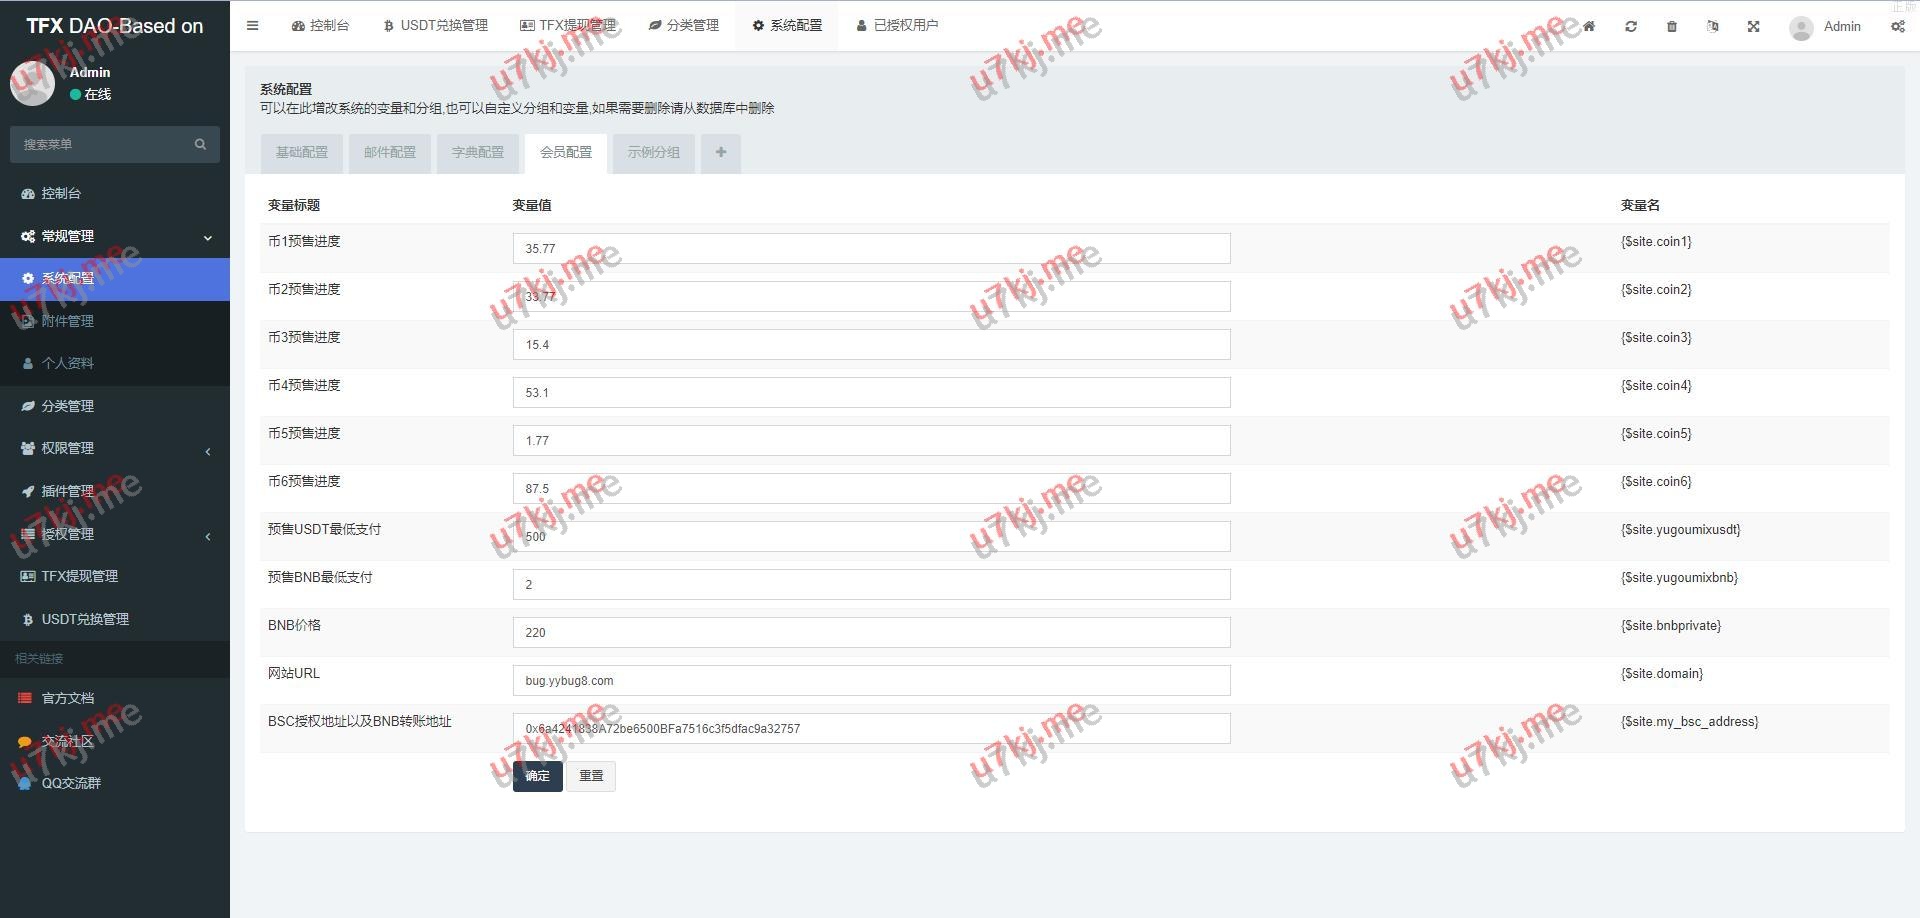Click the search icon in sidebar search box
This screenshot has height=918, width=1920.
(200, 145)
